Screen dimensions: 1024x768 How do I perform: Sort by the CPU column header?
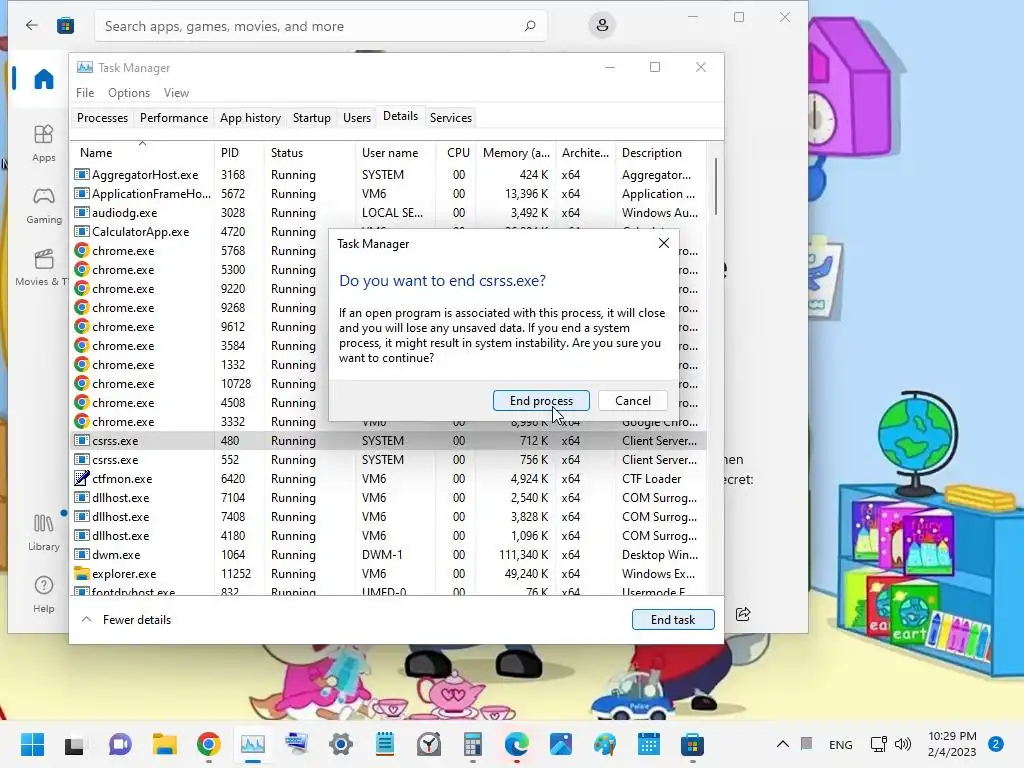pyautogui.click(x=458, y=152)
